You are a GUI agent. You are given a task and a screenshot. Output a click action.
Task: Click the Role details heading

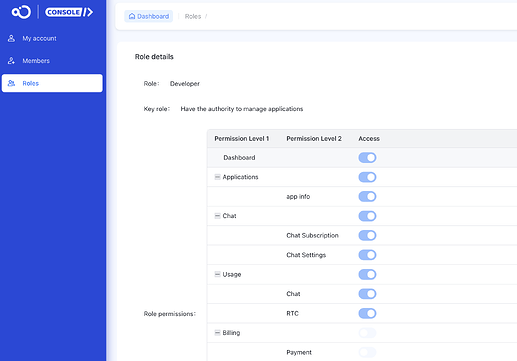(x=154, y=57)
